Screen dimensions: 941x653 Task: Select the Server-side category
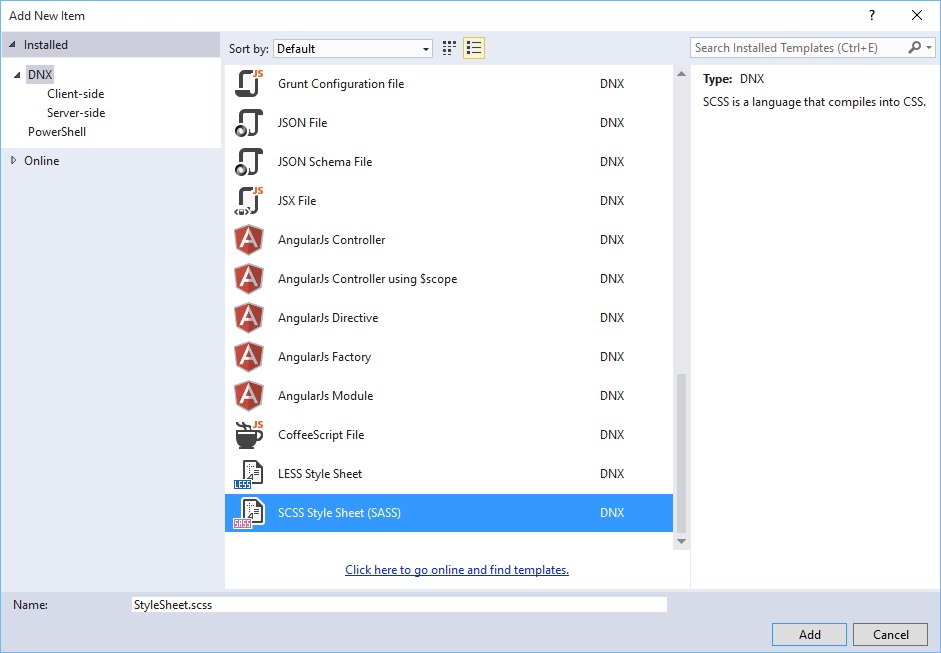click(76, 113)
